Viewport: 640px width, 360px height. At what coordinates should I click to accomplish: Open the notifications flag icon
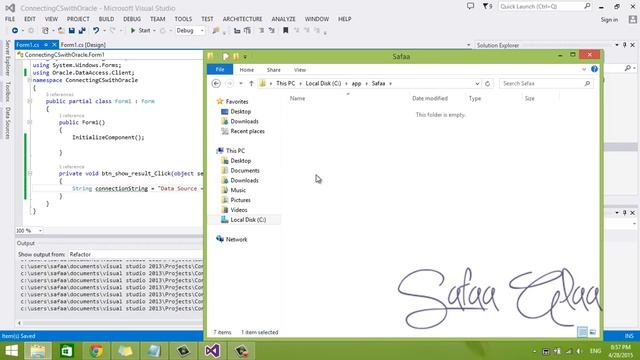pyautogui.click(x=487, y=6)
